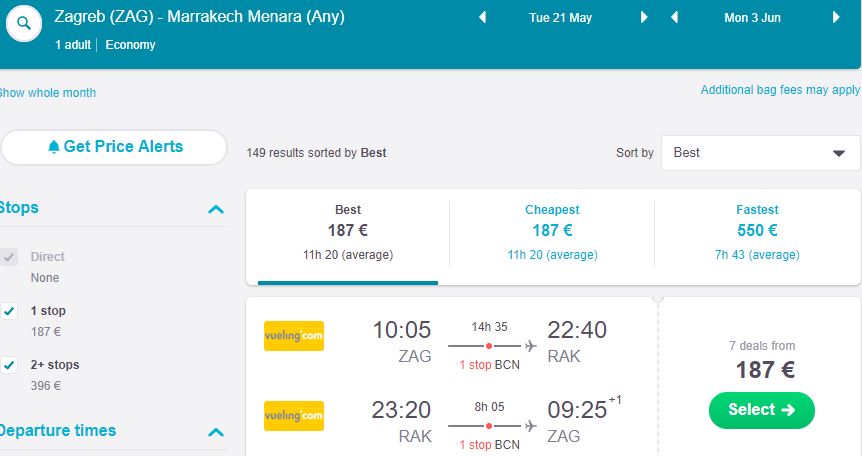Uncheck the 1 stop filter

10,311
